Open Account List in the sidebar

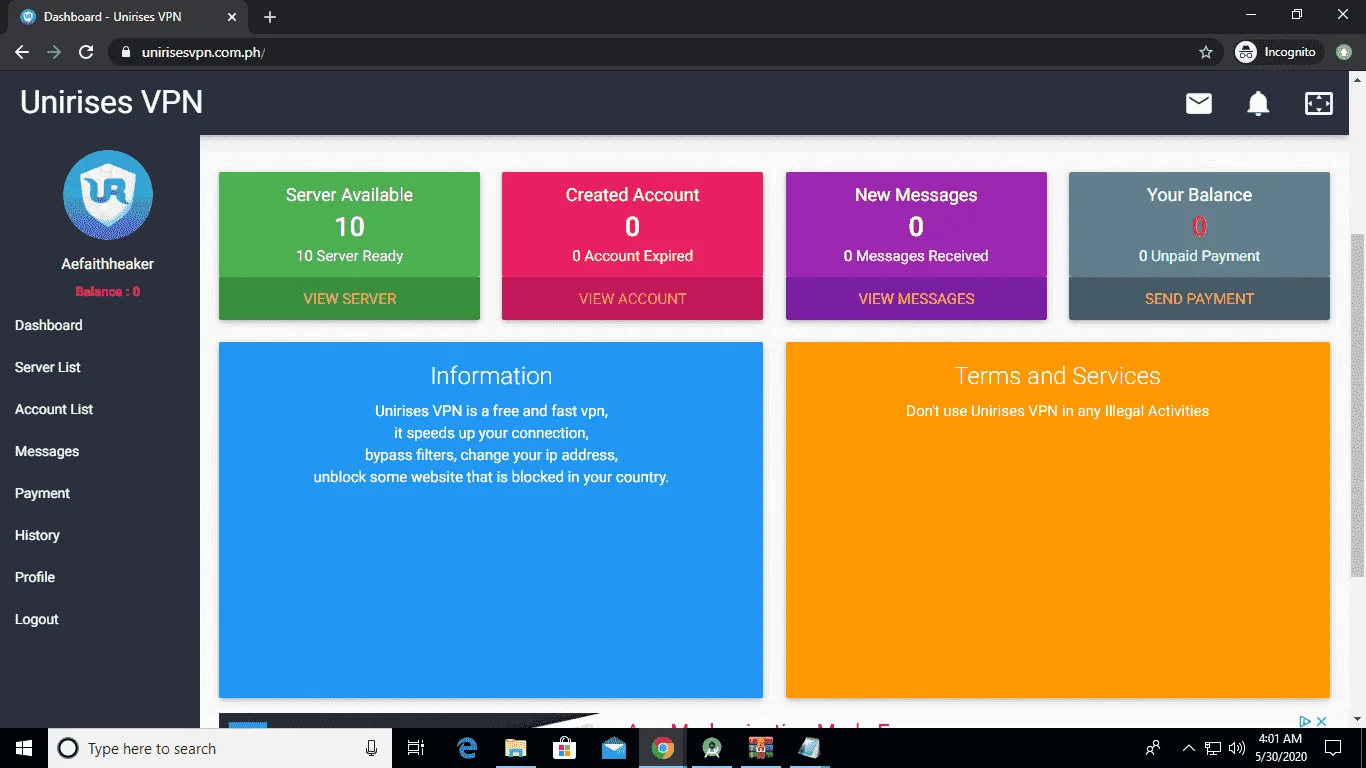click(54, 409)
